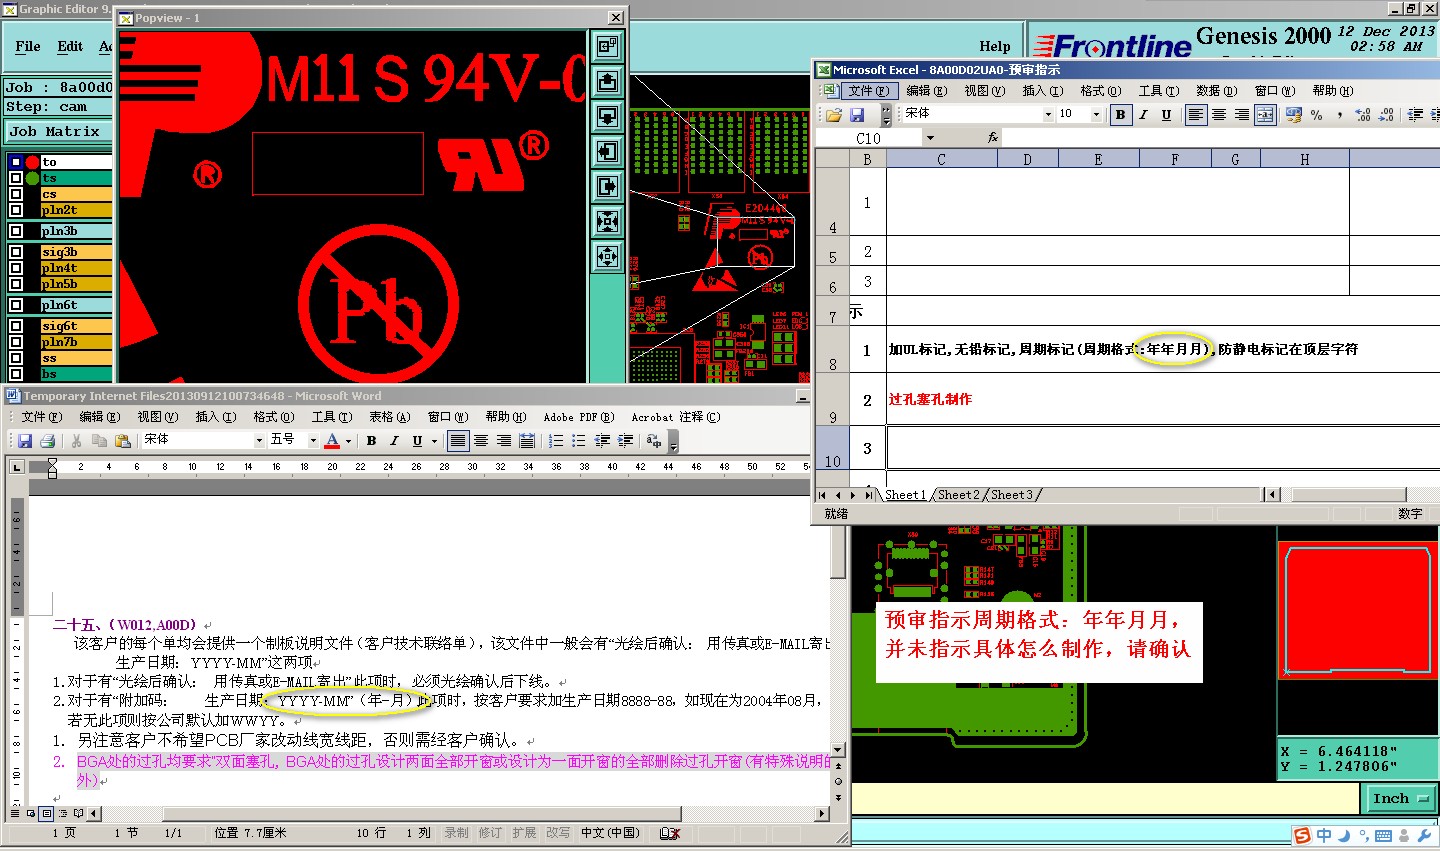Viewport: 1440px width, 851px height.
Task: Open Word underline style dropdown arrow
Action: 432,440
